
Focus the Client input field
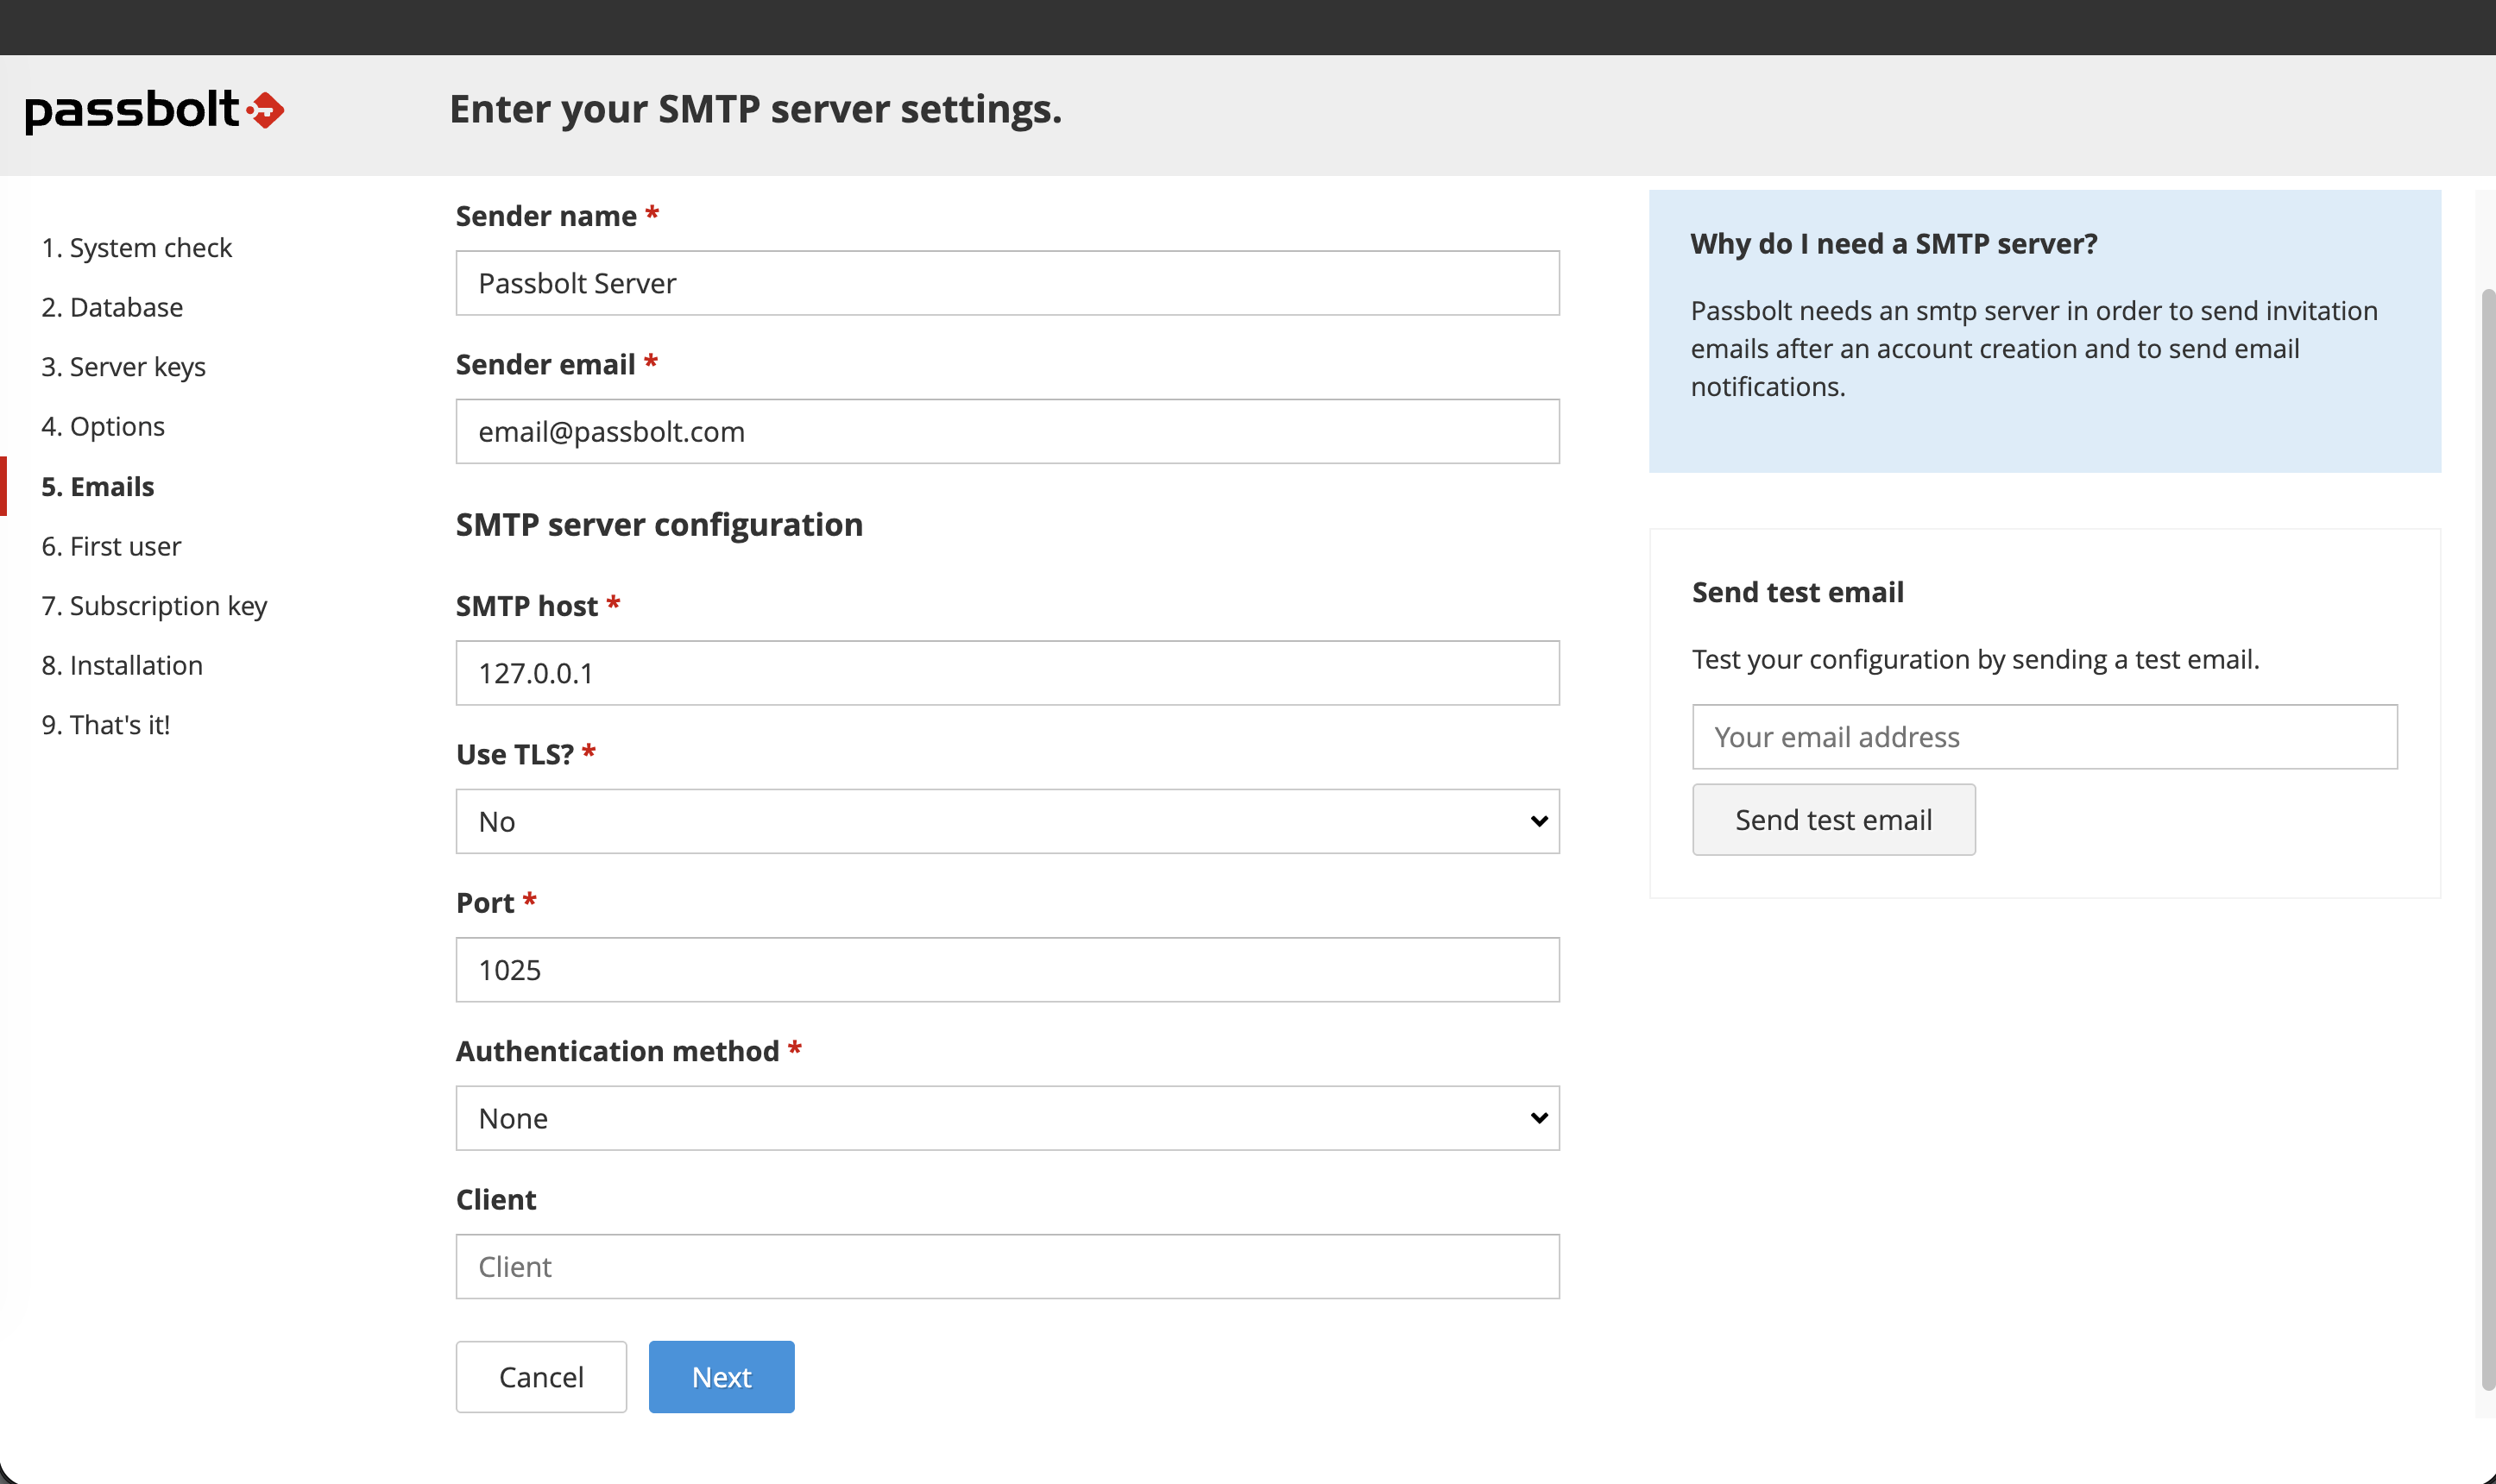click(1007, 1267)
